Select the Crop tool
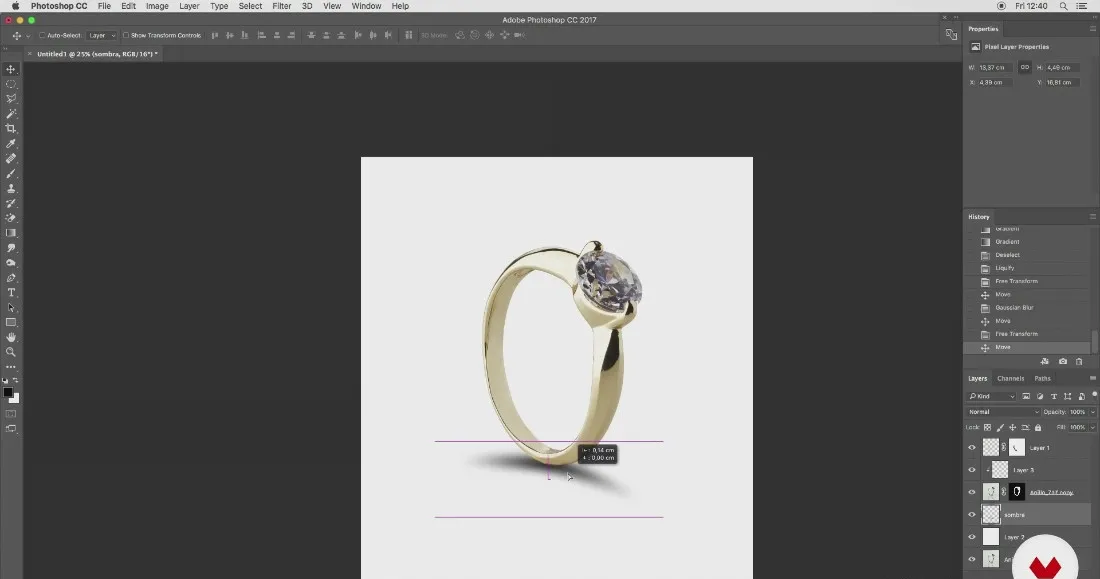1100x579 pixels. click(11, 128)
